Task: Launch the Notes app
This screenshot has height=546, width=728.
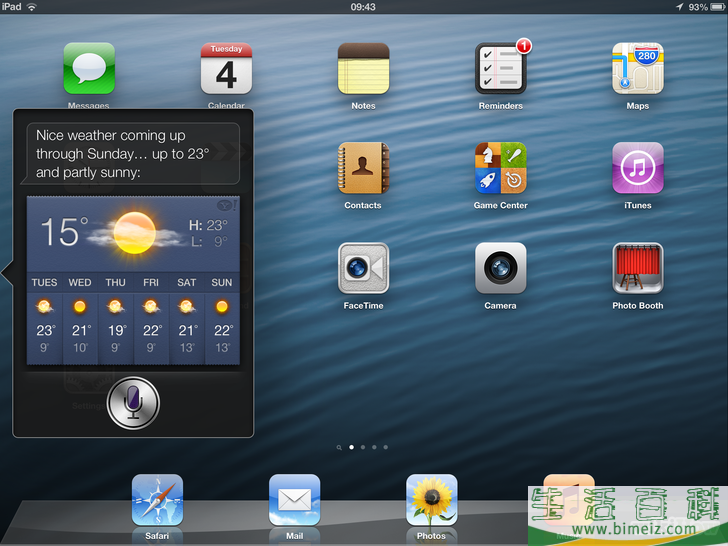Action: pos(364,69)
